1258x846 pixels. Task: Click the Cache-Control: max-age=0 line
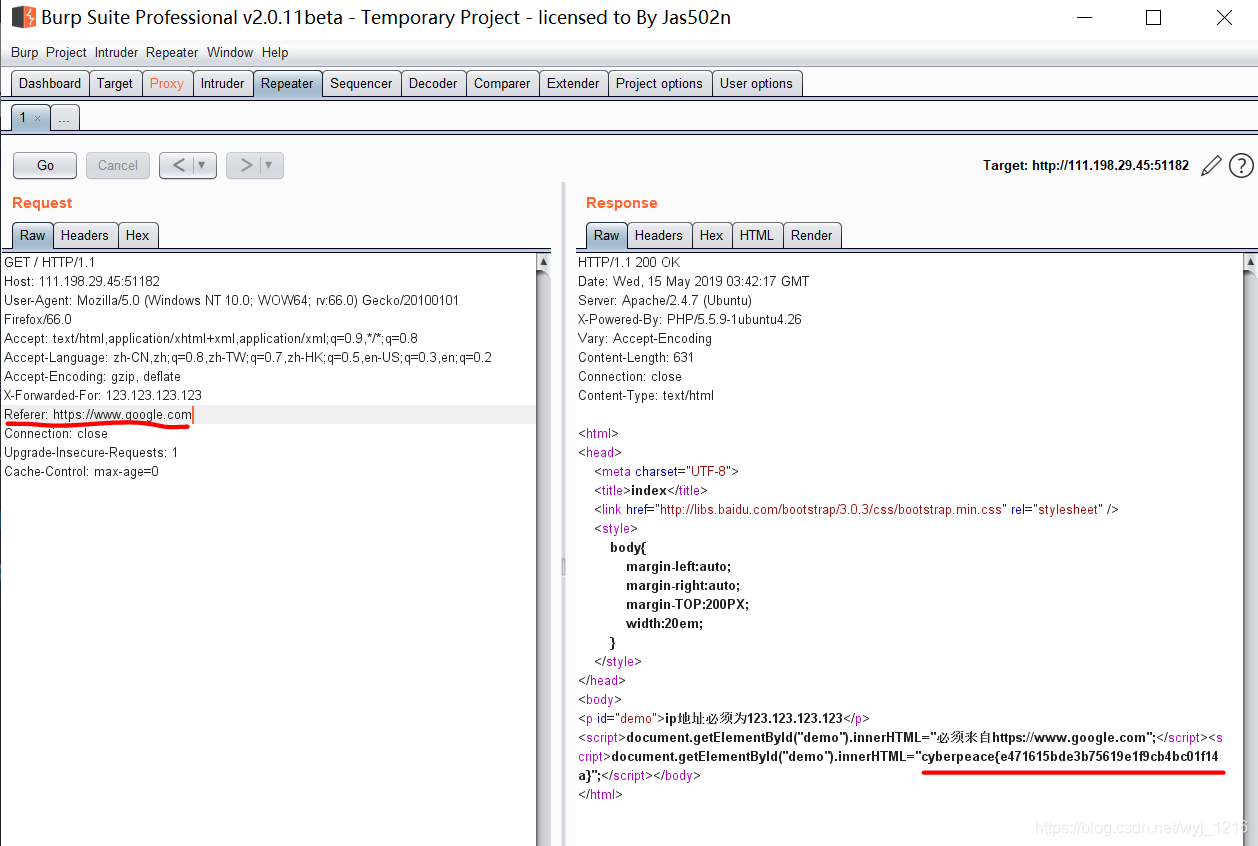[82, 471]
